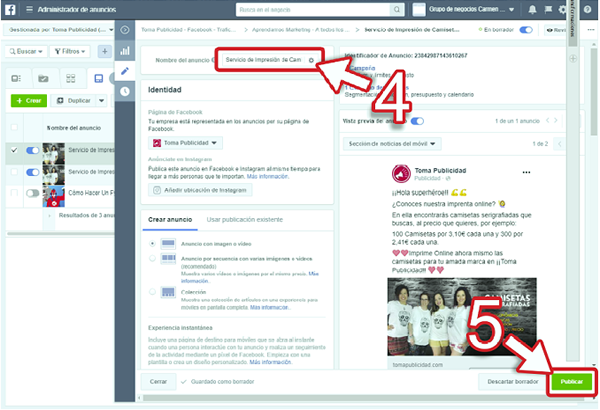
Task: Open the ads tab icon
Action: [99, 78]
